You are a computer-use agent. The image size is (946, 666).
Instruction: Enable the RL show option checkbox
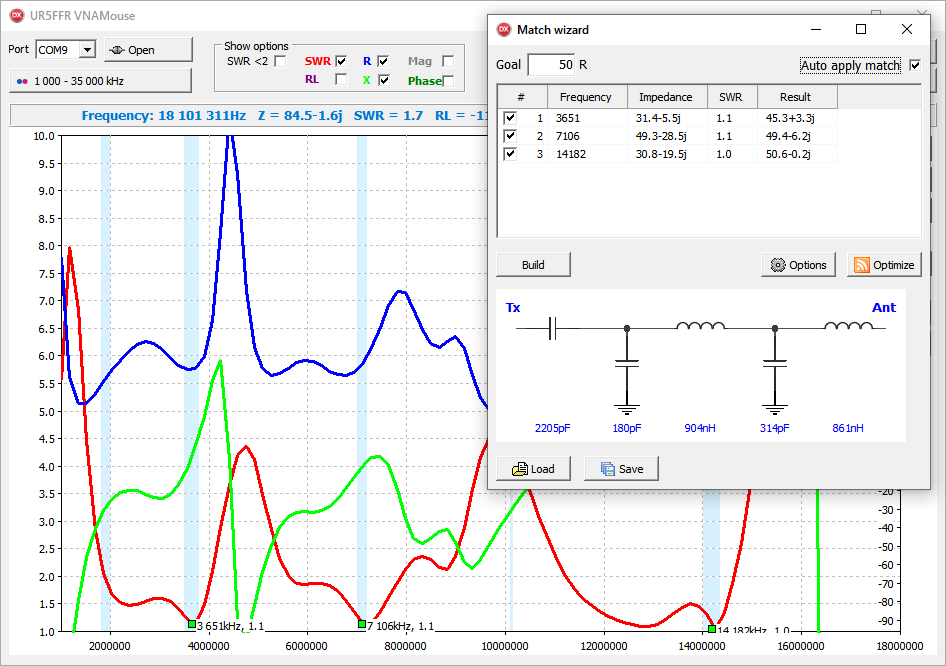coord(341,80)
